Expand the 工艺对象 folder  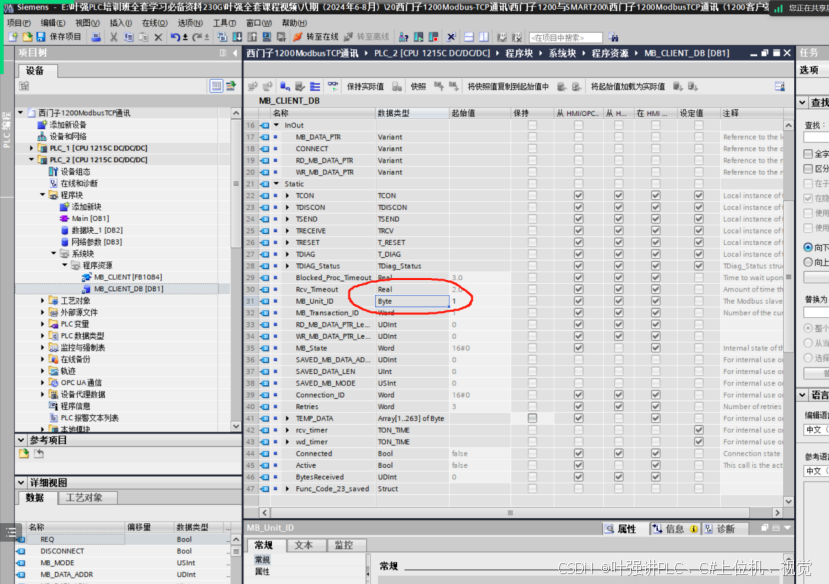coord(43,300)
